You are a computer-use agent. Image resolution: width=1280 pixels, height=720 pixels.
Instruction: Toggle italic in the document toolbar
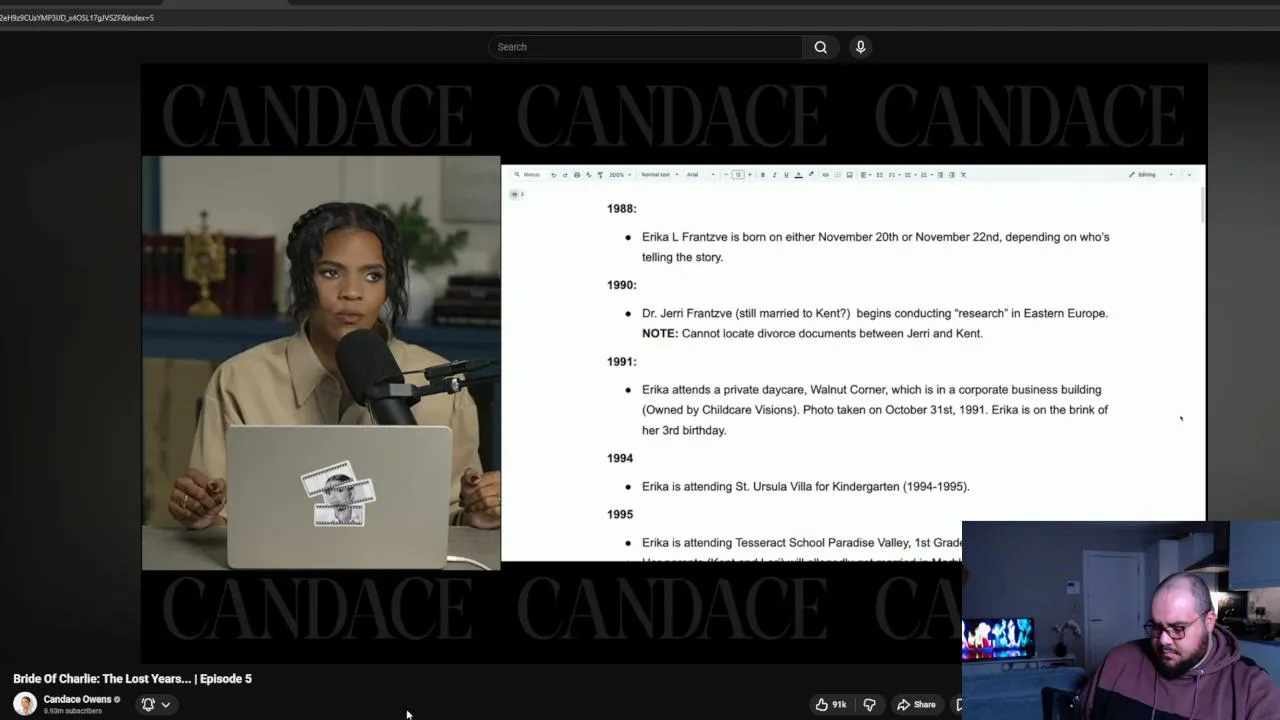click(x=774, y=175)
